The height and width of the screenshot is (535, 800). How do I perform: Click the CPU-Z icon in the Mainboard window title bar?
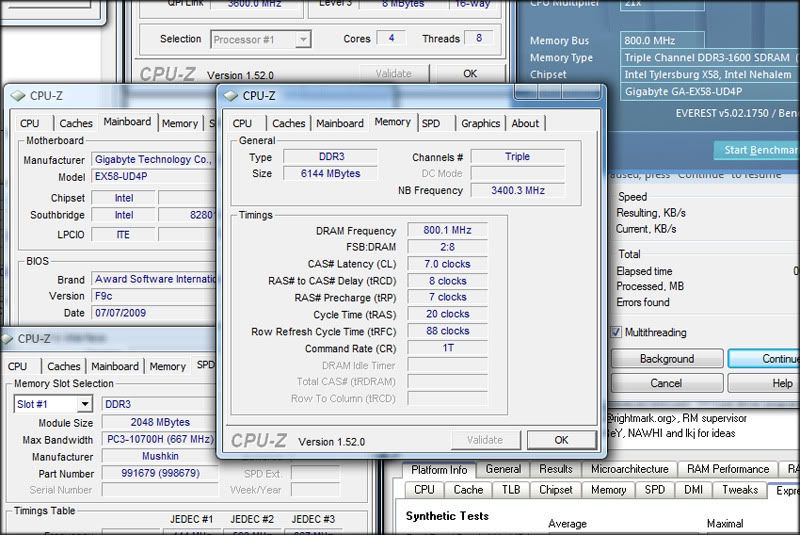(18, 96)
